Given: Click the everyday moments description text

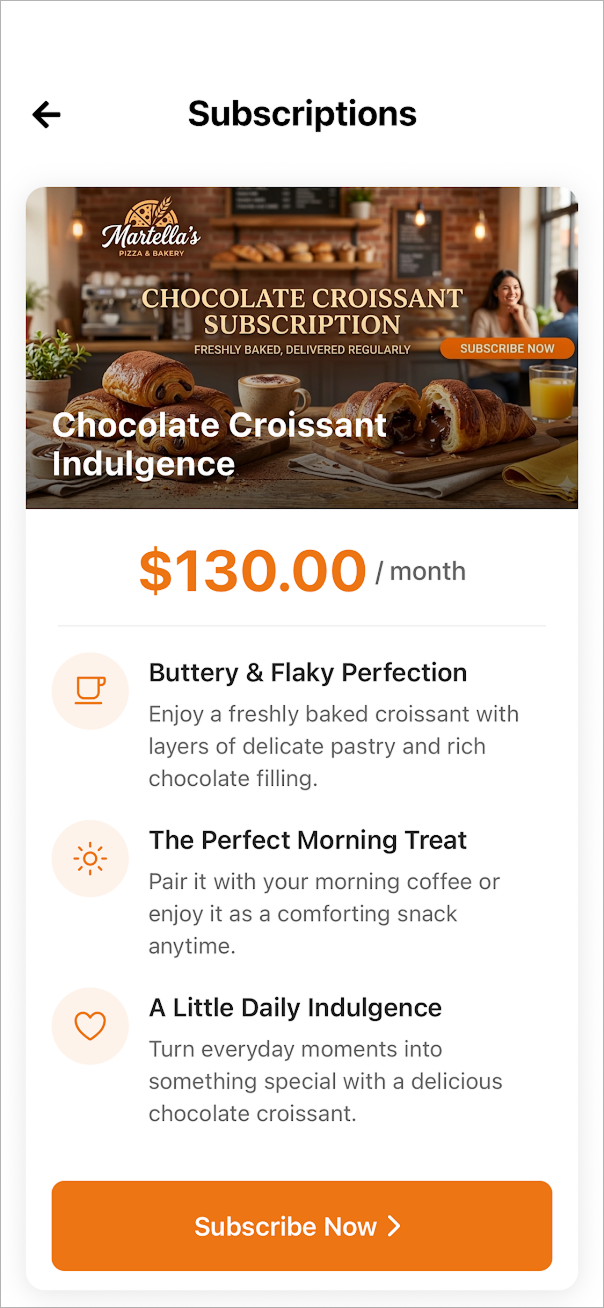Looking at the screenshot, I should (326, 1081).
